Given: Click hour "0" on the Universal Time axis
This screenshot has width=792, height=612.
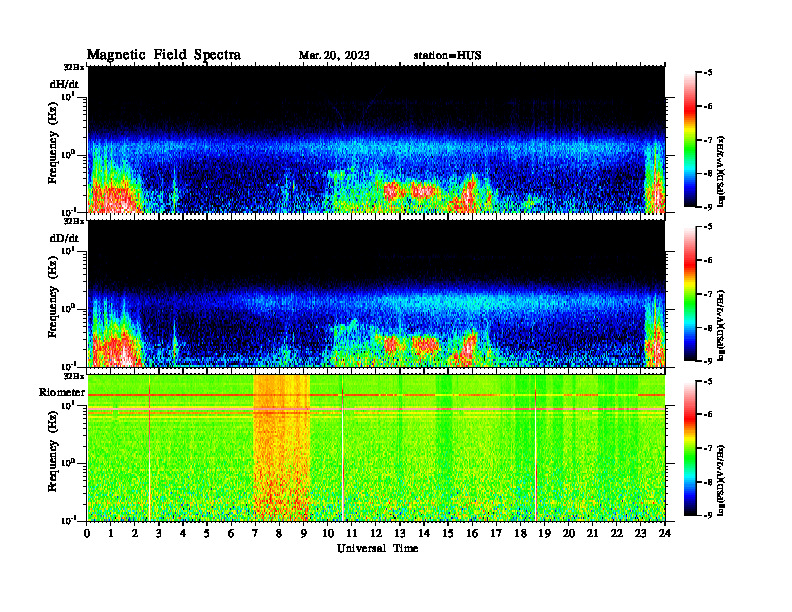Looking at the screenshot, I should [87, 533].
